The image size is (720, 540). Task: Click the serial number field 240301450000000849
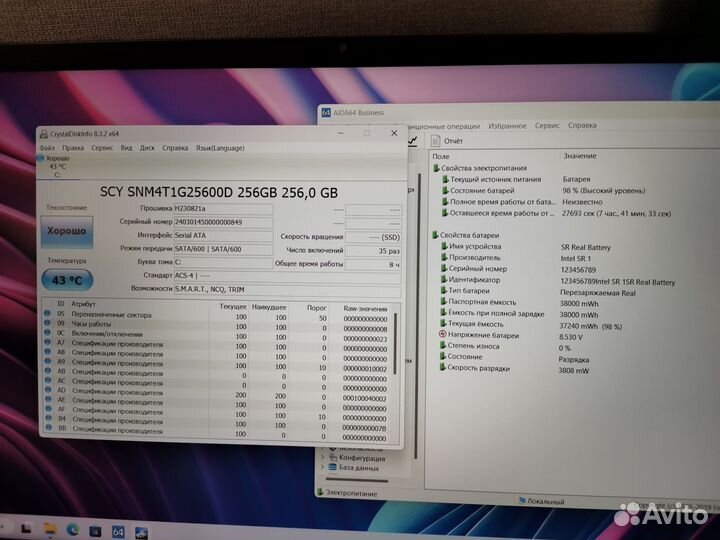(x=224, y=222)
